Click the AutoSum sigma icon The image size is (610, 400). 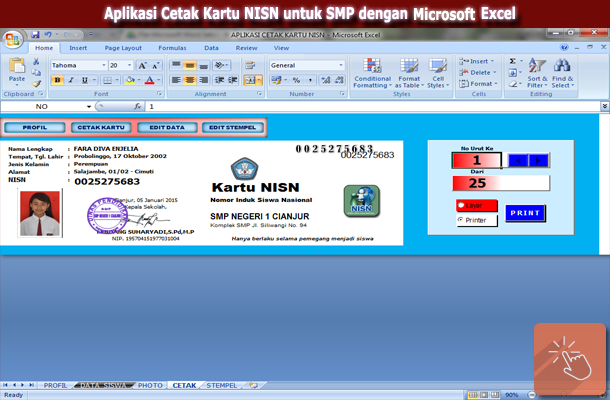pos(513,61)
